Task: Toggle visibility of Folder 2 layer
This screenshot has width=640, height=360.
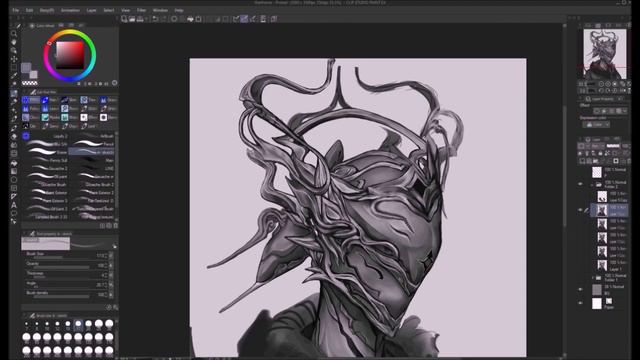Action: point(581,184)
